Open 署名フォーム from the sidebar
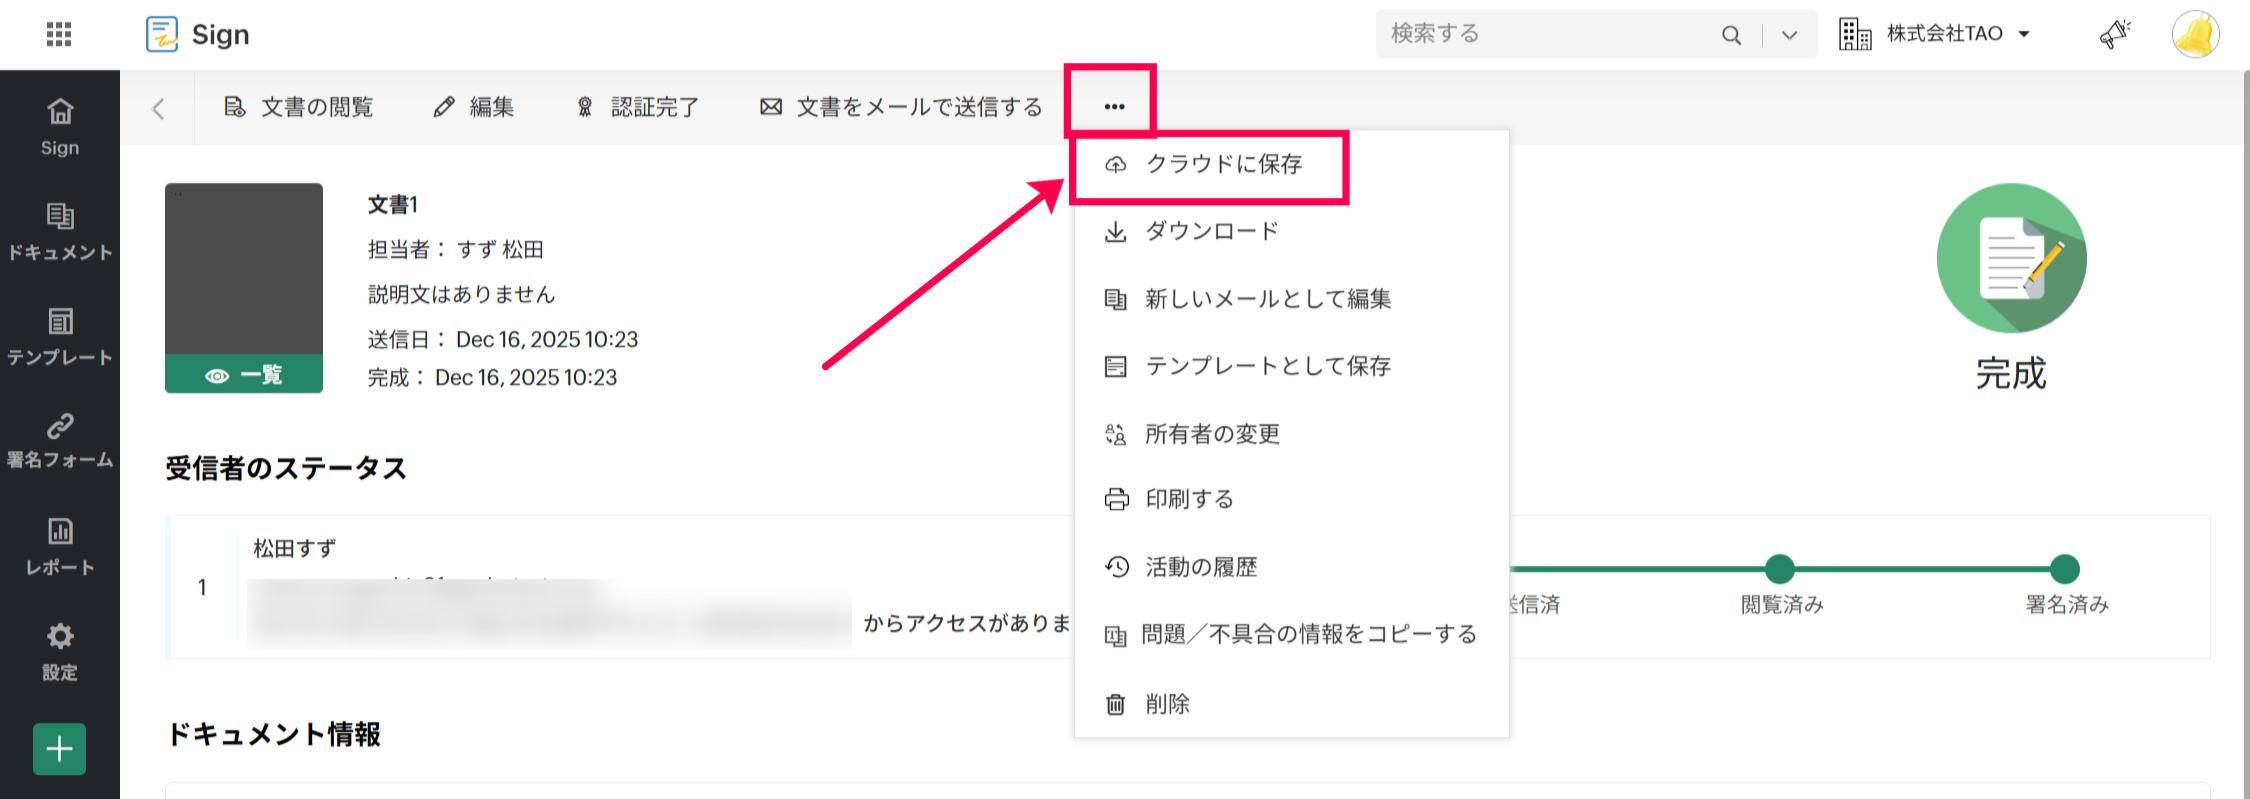Viewport: 2250px width, 799px height. point(60,441)
